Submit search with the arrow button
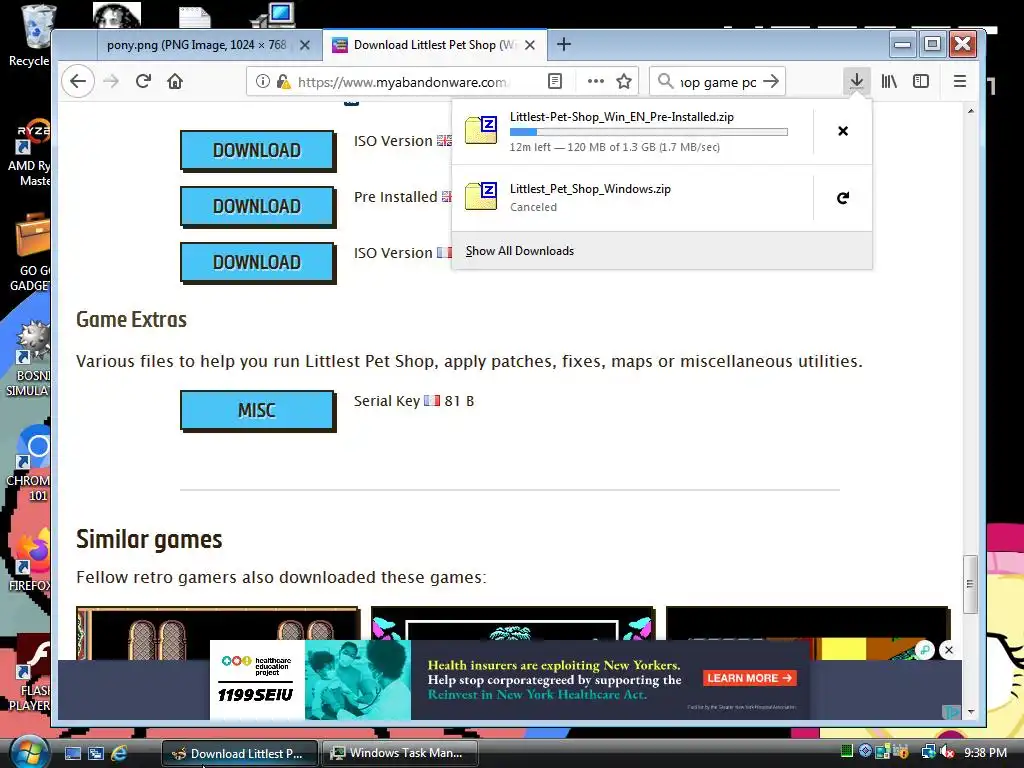 point(771,82)
